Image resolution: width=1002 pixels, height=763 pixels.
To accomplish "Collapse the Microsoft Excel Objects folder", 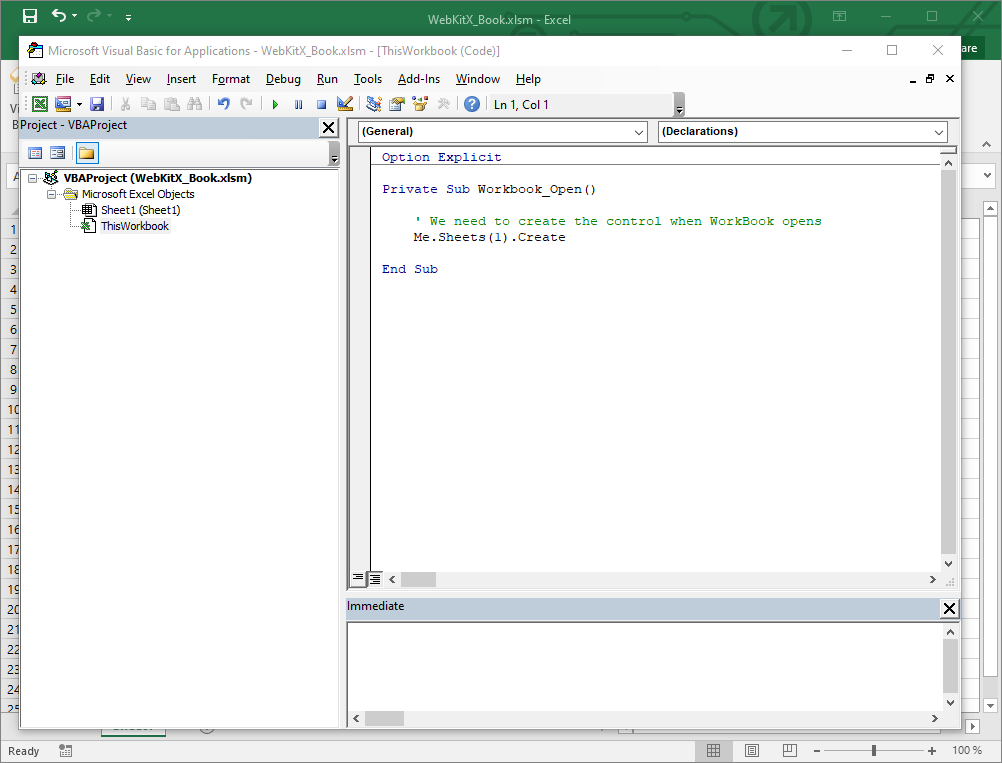I will [x=51, y=194].
